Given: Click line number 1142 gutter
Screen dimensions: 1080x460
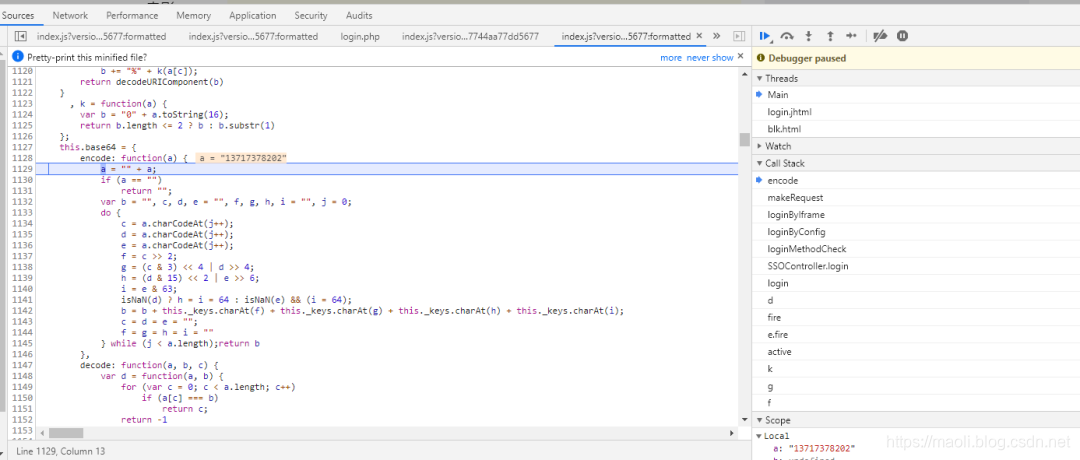Looking at the screenshot, I should [21, 311].
